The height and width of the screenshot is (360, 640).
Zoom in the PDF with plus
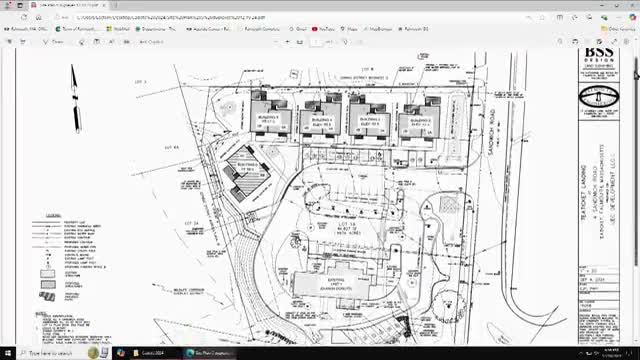[x=287, y=42]
